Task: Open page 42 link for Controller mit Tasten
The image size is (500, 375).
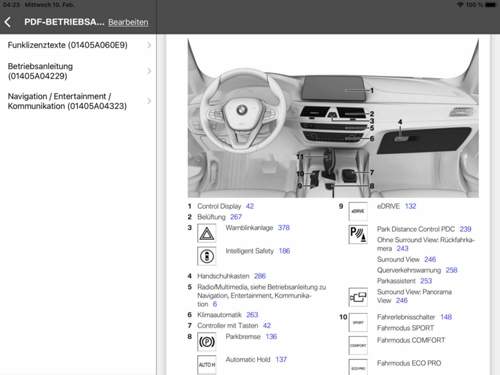Action: (x=267, y=325)
